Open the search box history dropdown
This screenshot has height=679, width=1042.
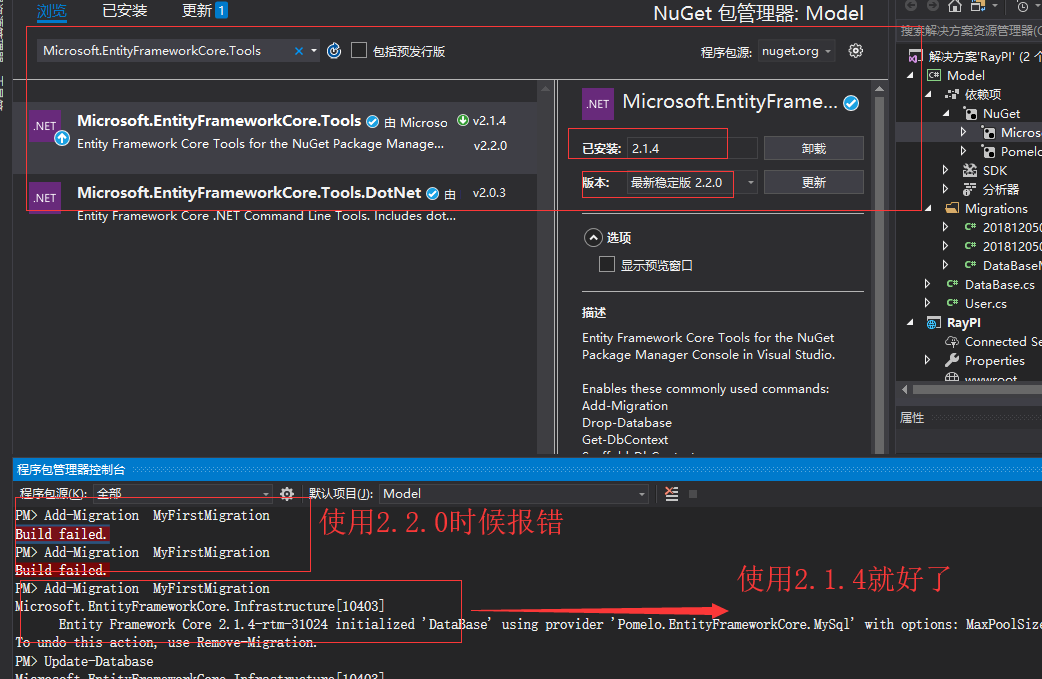coord(314,51)
